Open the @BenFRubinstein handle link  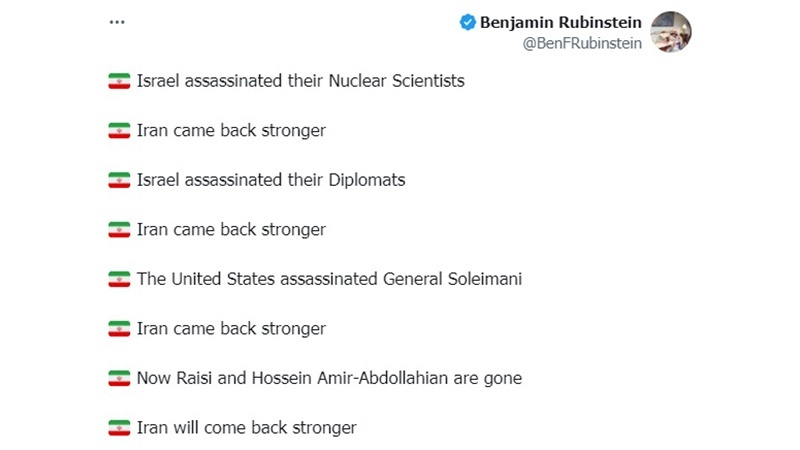point(582,43)
